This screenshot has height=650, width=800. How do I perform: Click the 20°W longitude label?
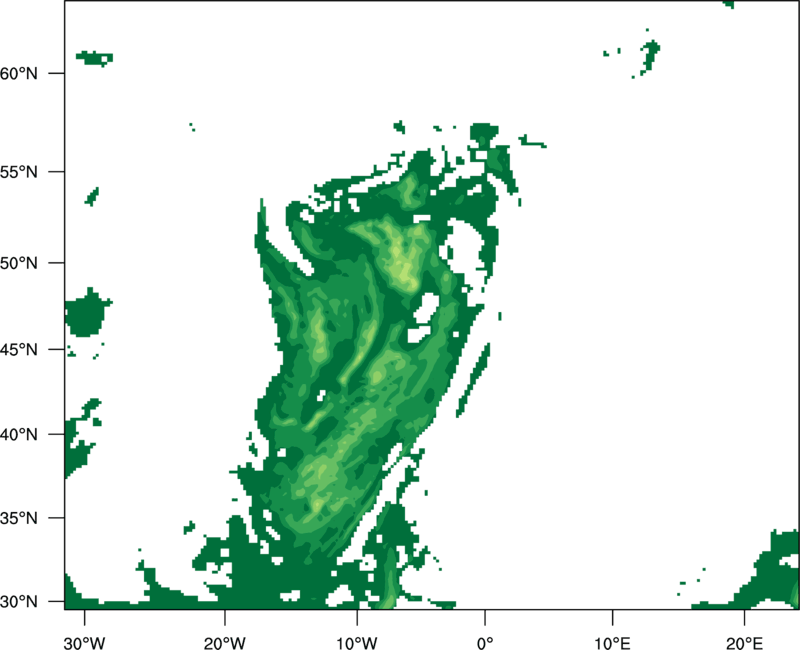tap(225, 643)
